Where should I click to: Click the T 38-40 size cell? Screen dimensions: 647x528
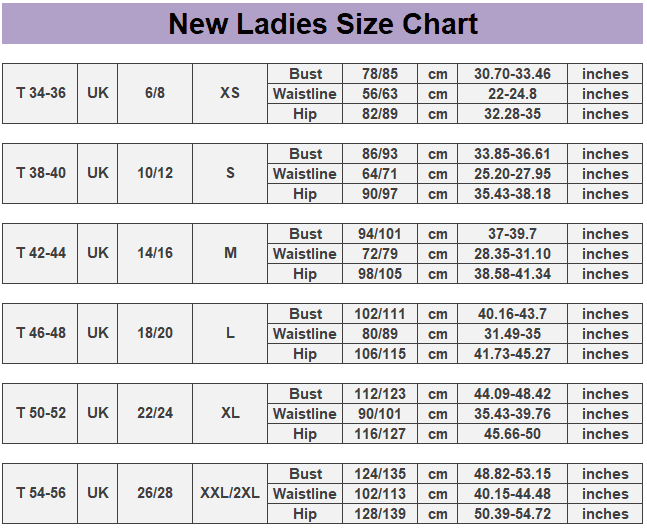point(41,173)
